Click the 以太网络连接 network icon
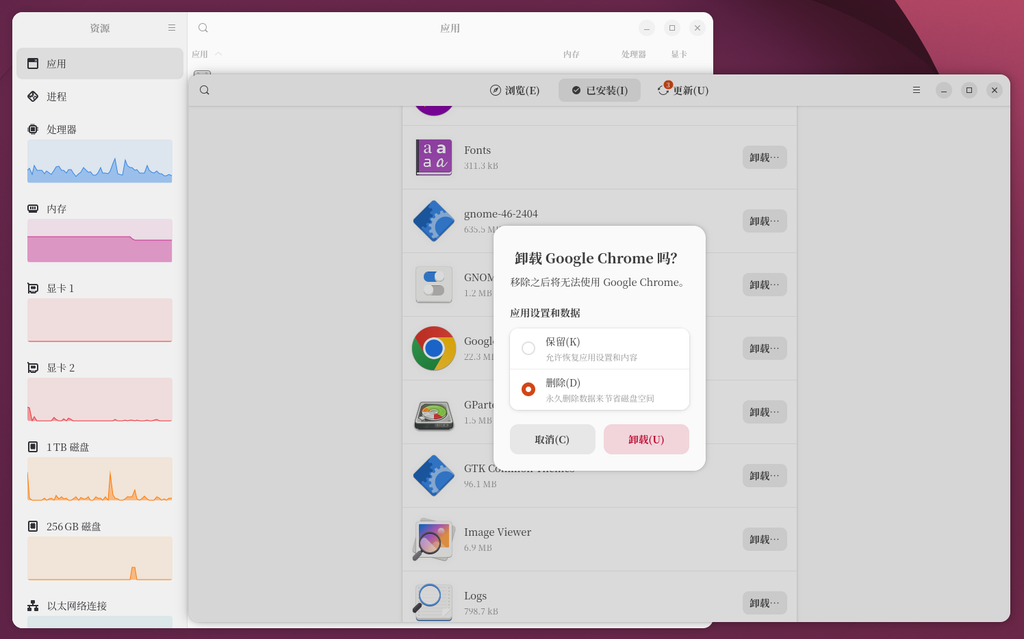 (x=33, y=606)
